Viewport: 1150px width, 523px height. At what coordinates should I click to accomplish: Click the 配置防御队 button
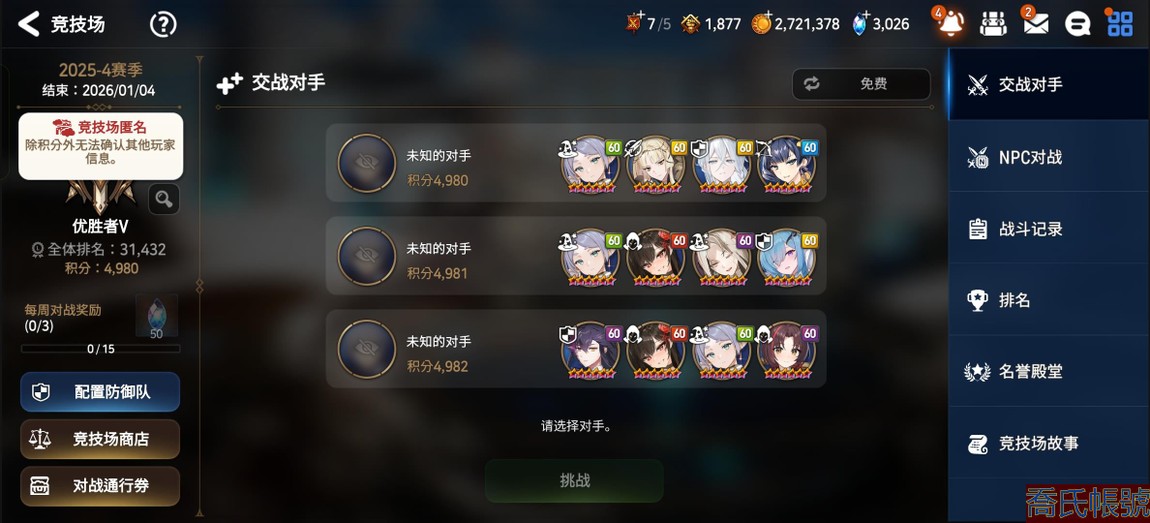(x=100, y=392)
